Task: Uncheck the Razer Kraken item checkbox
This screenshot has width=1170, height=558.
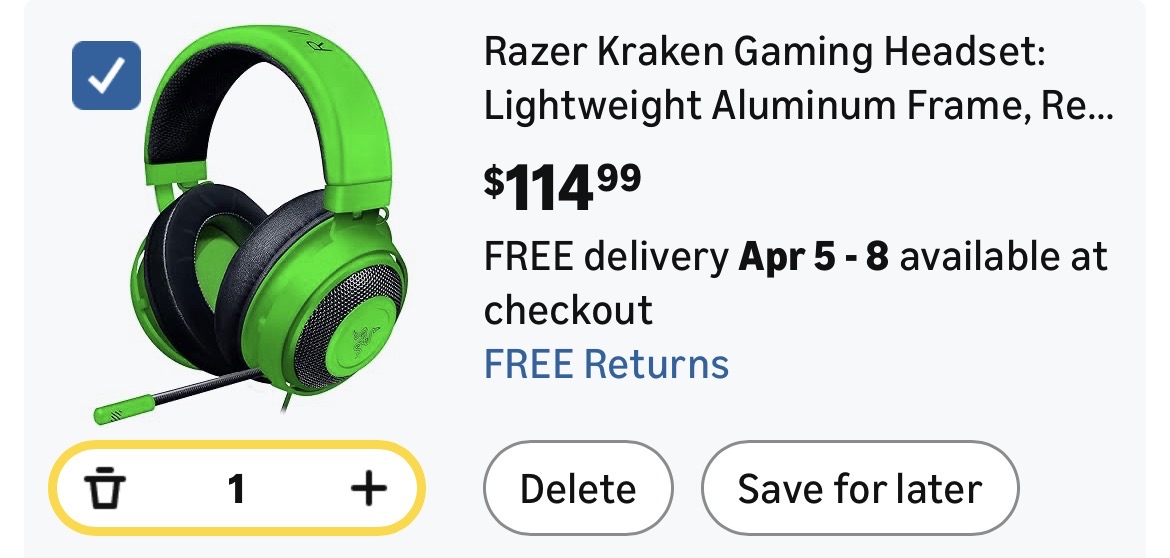Action: coord(106,75)
